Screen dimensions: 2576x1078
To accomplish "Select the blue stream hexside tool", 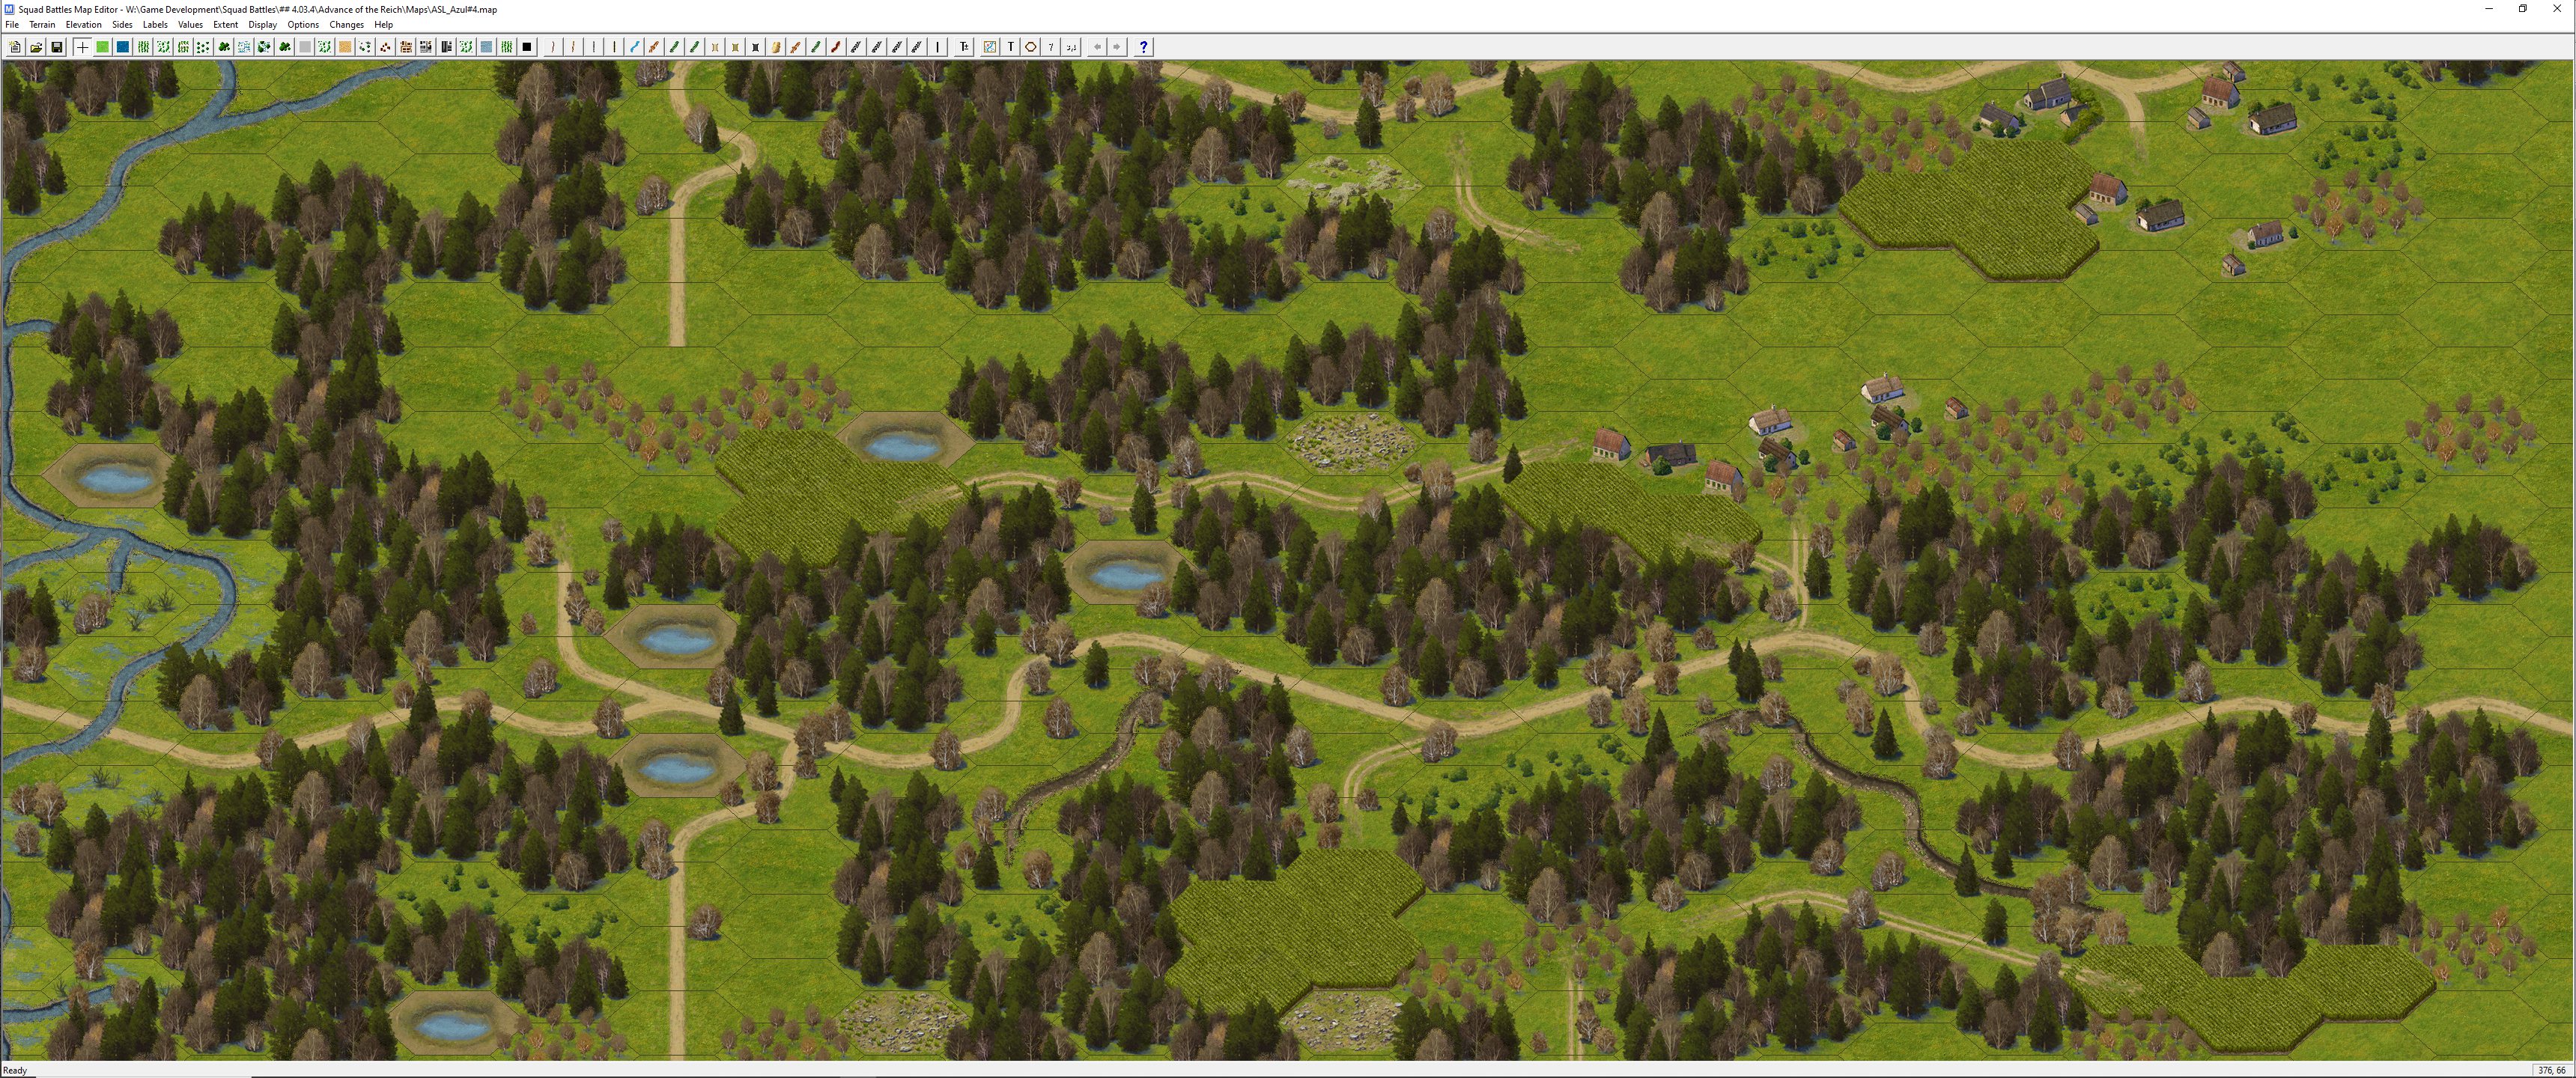I will click(x=634, y=47).
